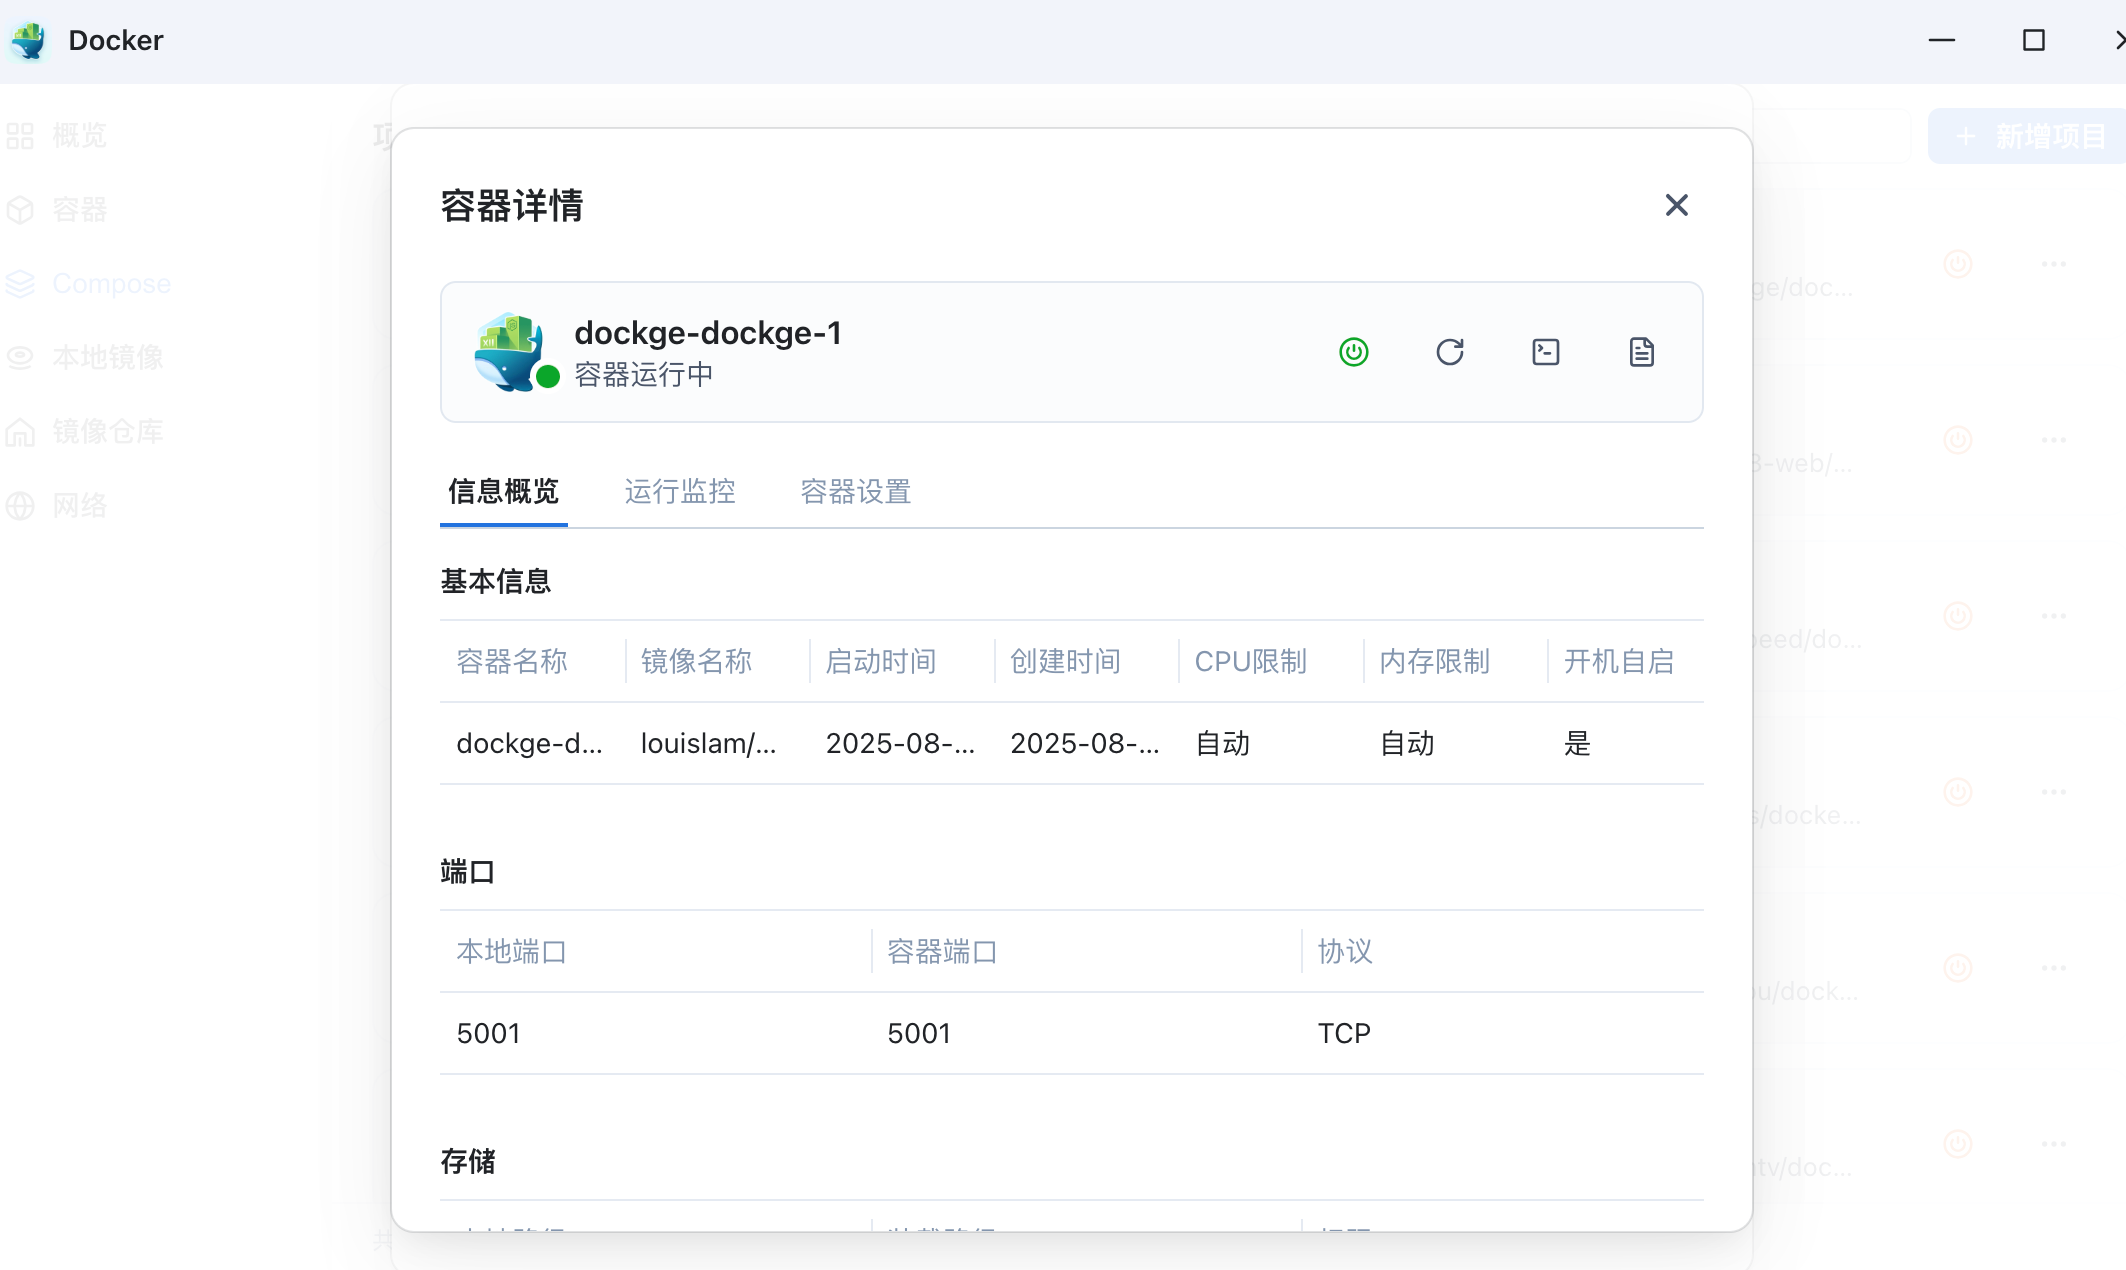Click the local port 5001 cell
This screenshot has height=1270, width=2126.
point(489,1033)
